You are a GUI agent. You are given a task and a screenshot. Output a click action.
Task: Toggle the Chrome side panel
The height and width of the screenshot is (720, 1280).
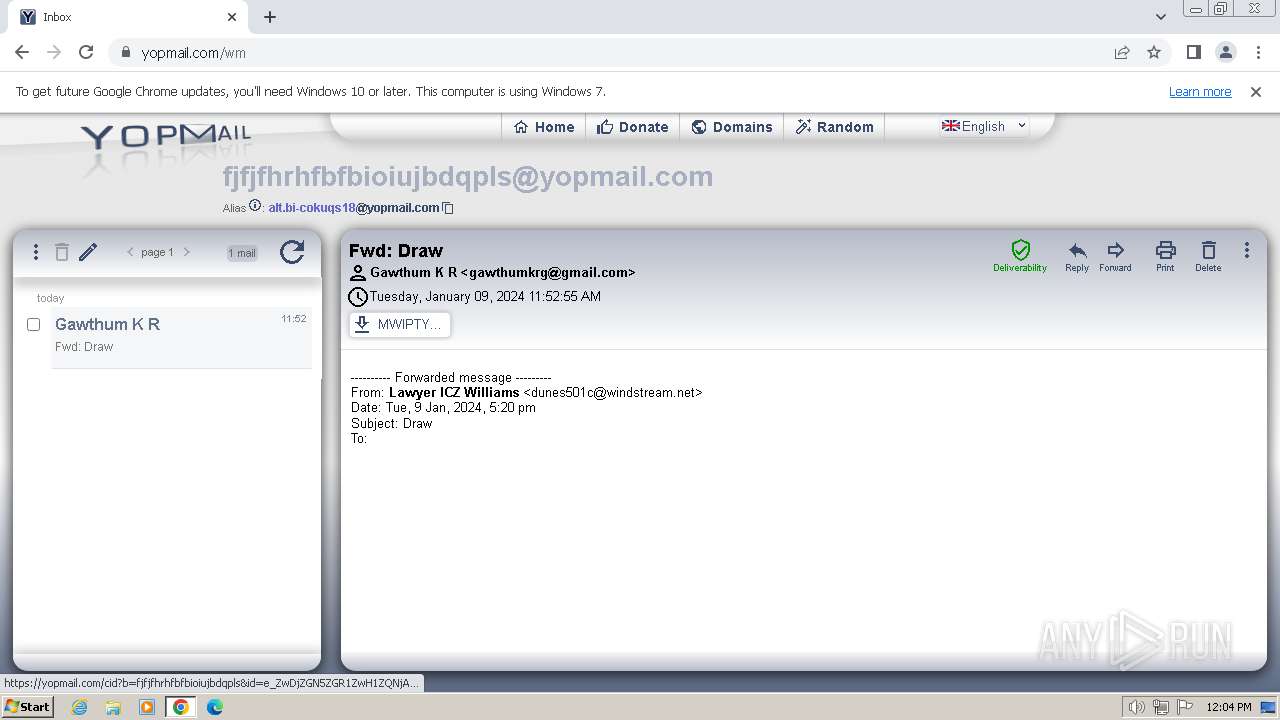pyautogui.click(x=1193, y=52)
